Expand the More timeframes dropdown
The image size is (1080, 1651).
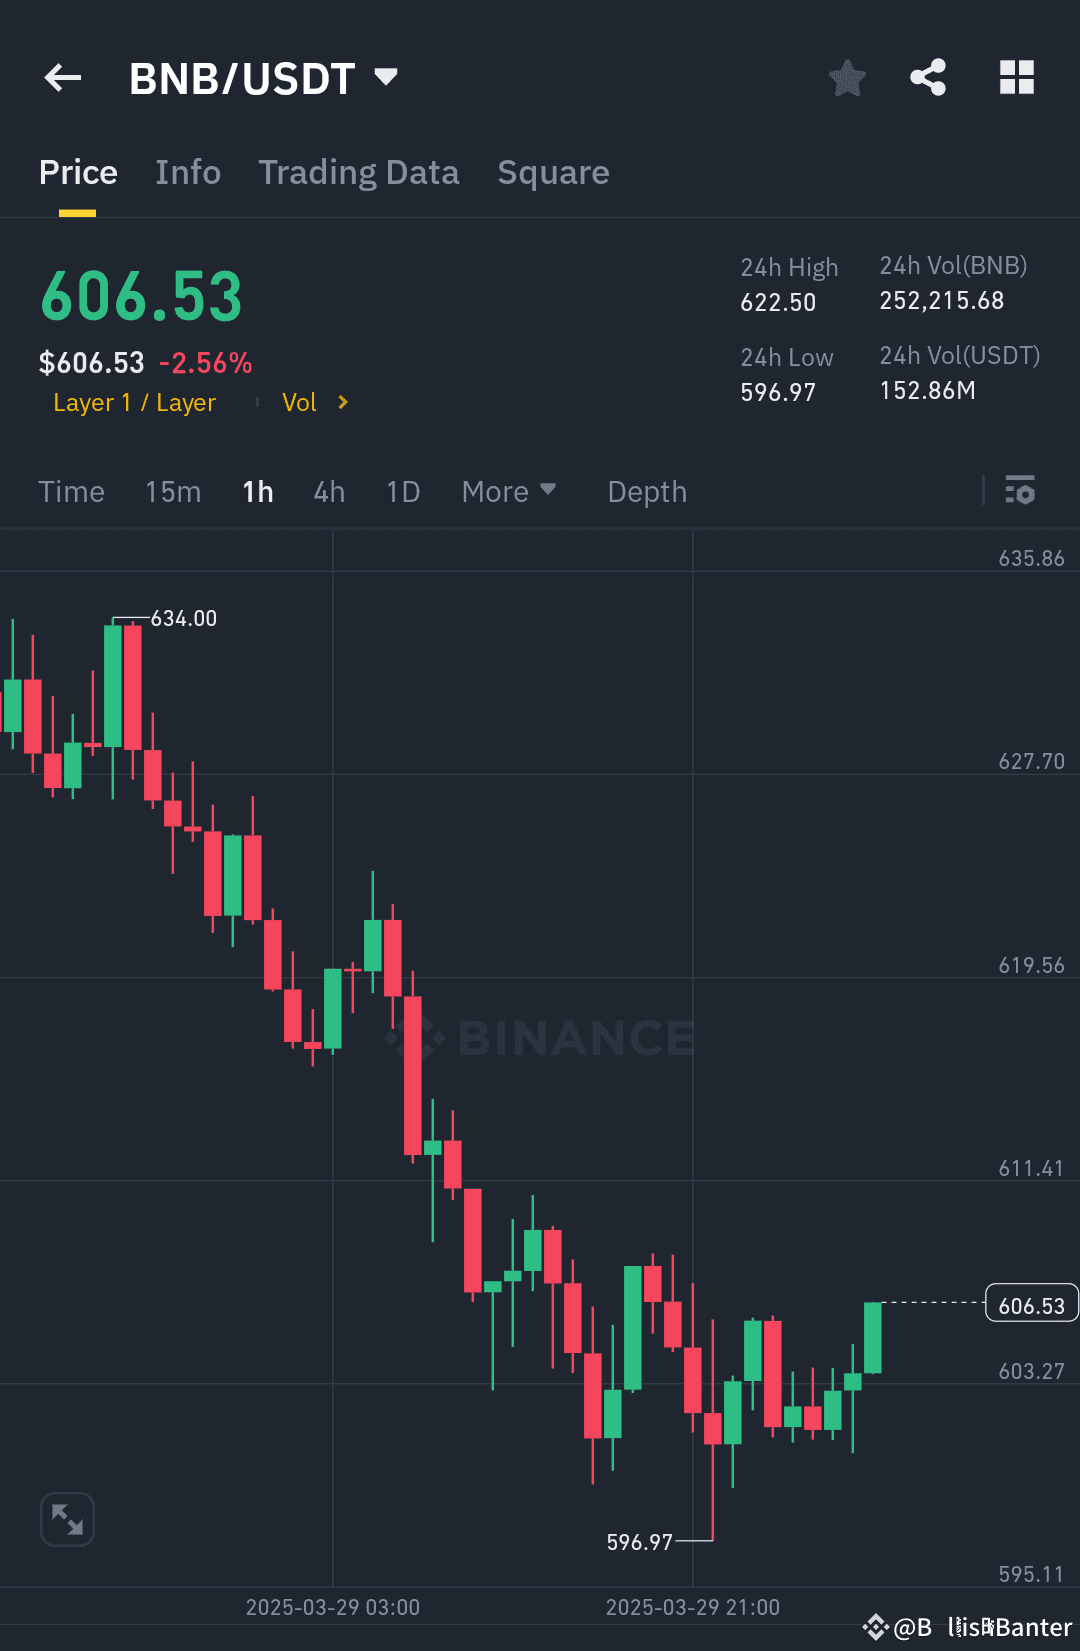coord(509,491)
